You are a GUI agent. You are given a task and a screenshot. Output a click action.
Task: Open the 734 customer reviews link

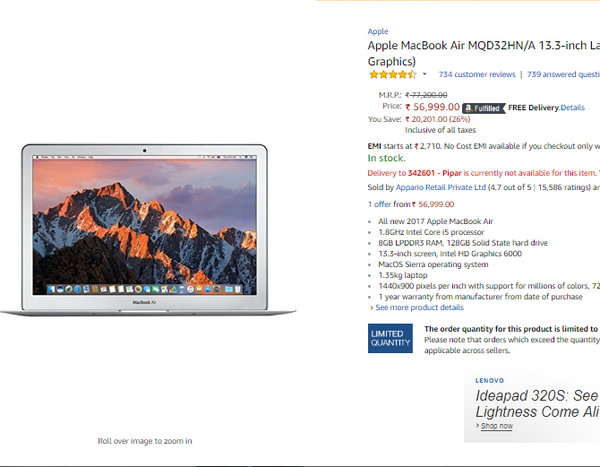point(477,74)
